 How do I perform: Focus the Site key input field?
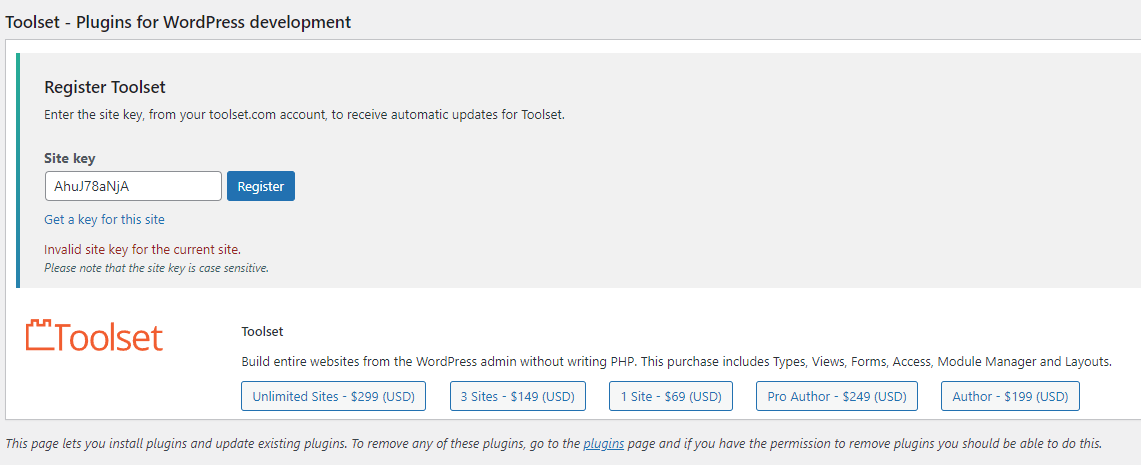tap(133, 186)
